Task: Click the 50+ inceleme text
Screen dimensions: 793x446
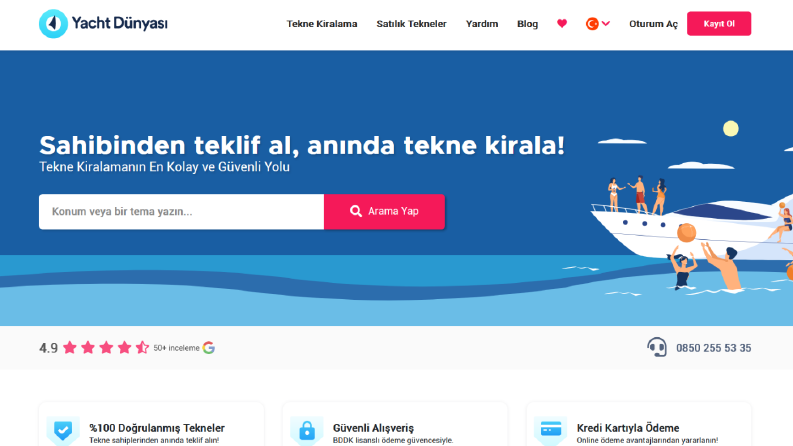Action: point(177,348)
